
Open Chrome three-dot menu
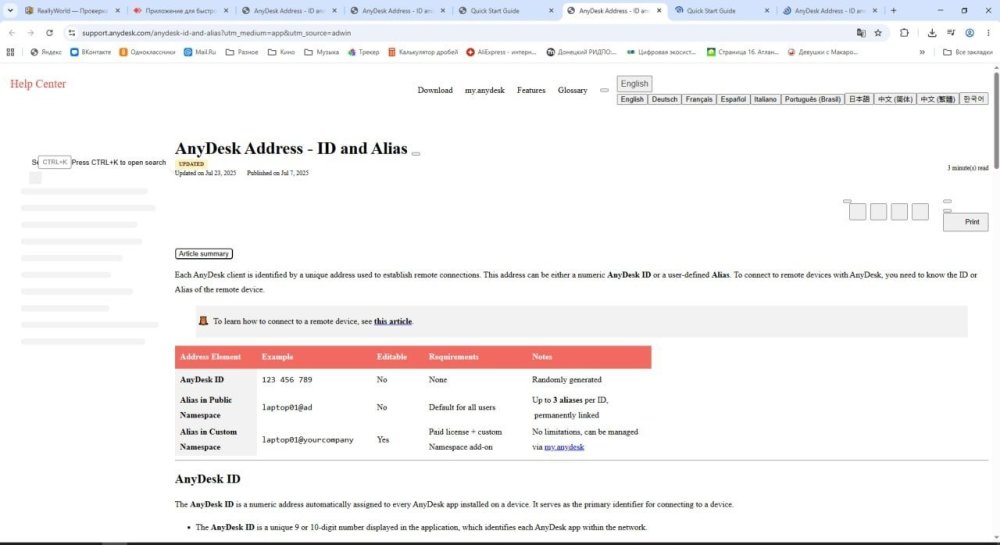989,33
